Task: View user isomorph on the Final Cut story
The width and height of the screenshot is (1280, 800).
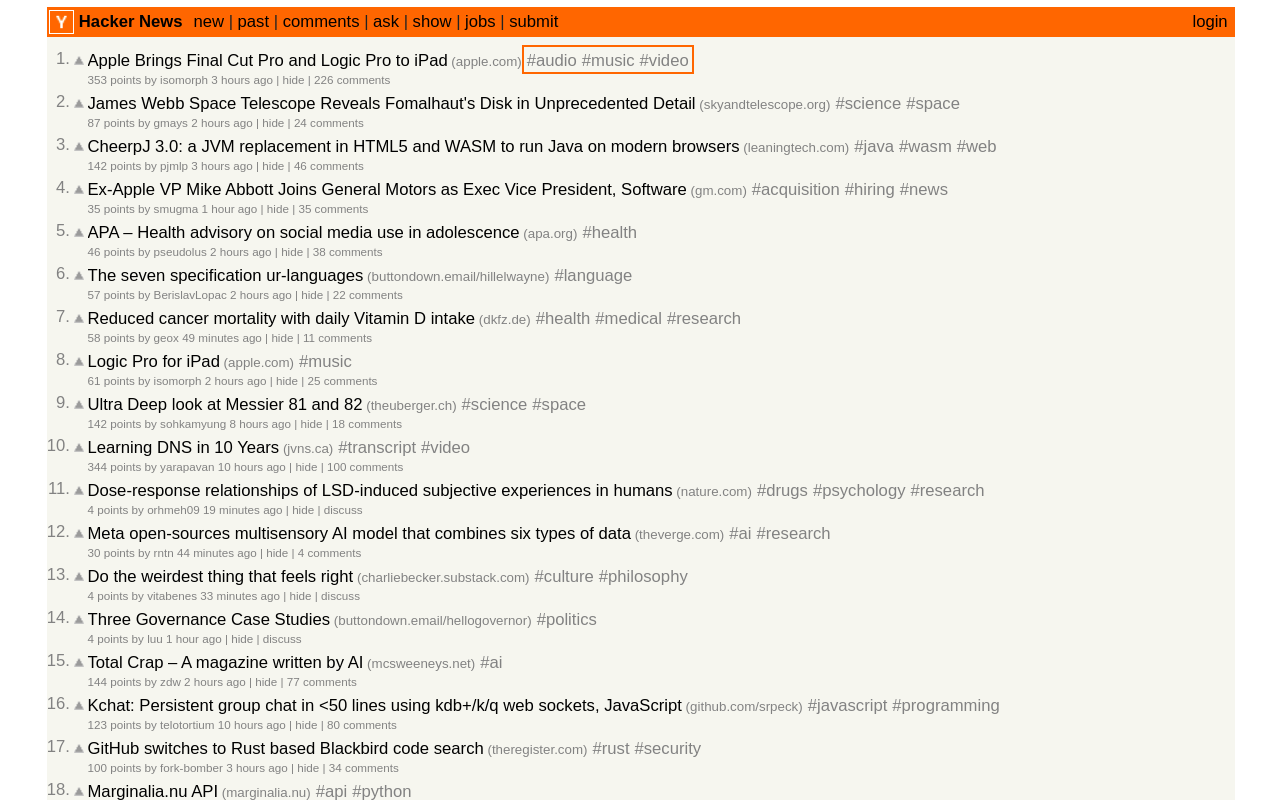Action: pyautogui.click(x=184, y=80)
